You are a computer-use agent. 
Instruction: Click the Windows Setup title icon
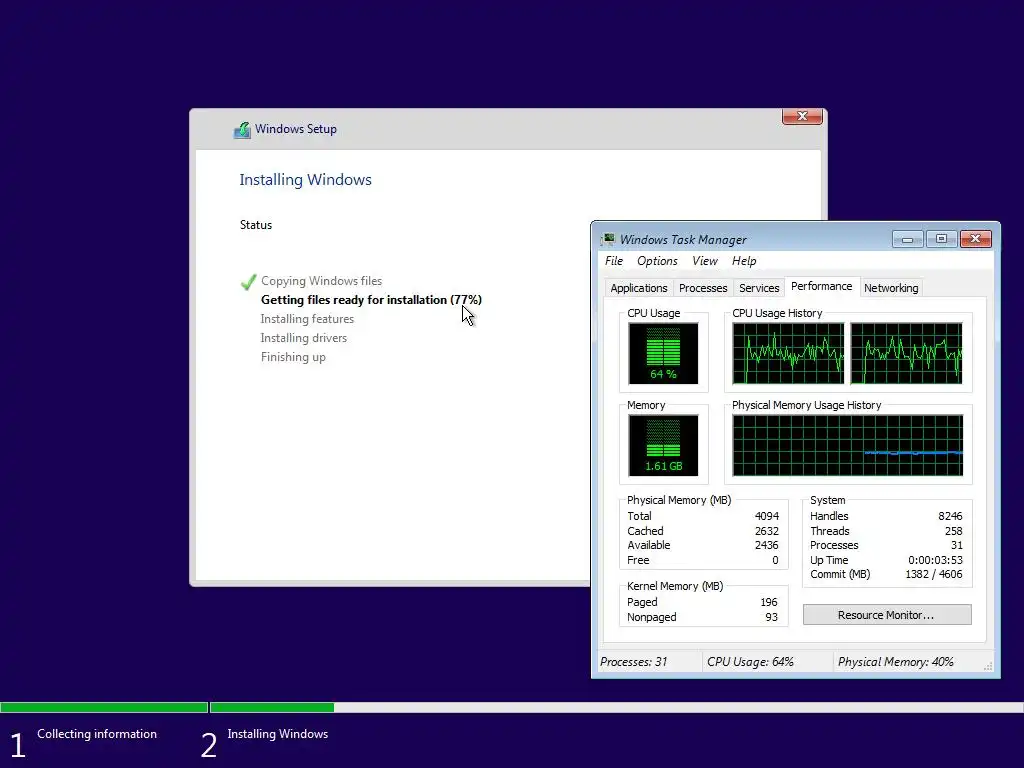pyautogui.click(x=242, y=129)
